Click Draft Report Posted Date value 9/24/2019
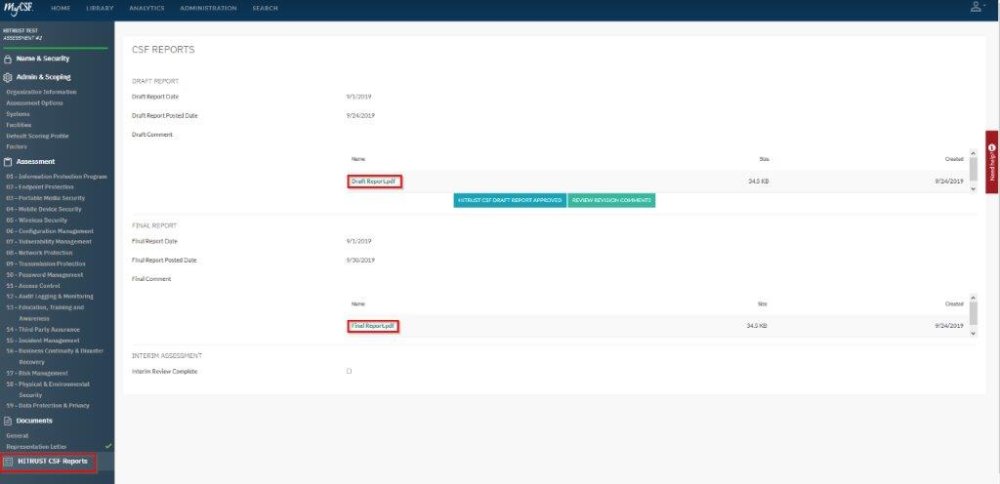This screenshot has width=1000, height=484. [360, 116]
